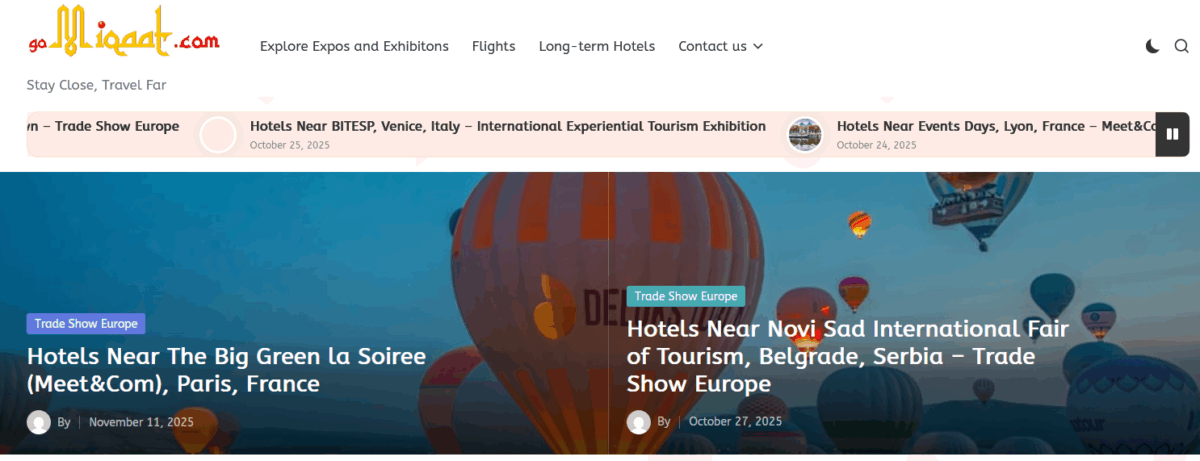The width and height of the screenshot is (1200, 461).
Task: Click the BITESP Venice ticker circular thumbnail
Action: [x=218, y=134]
